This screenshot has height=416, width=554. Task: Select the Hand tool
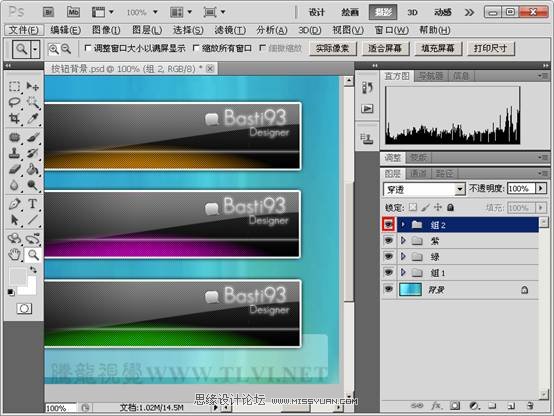click(x=14, y=254)
